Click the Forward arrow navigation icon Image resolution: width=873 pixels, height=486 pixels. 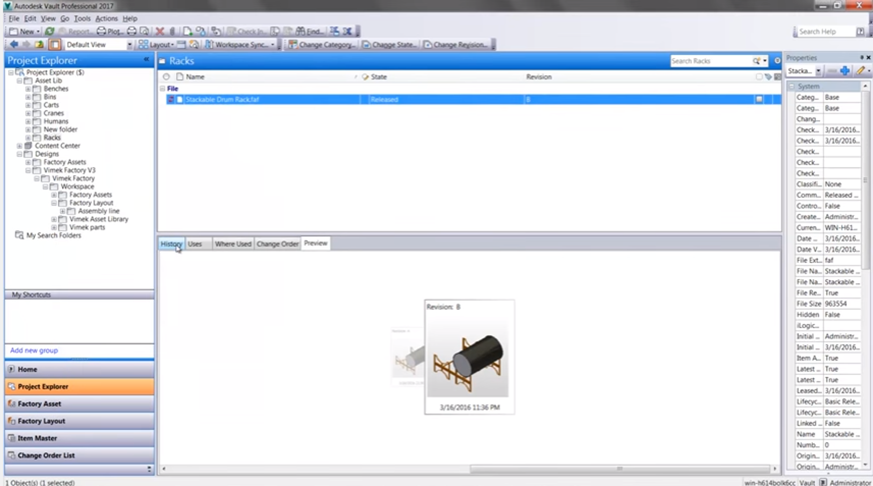[x=26, y=45]
